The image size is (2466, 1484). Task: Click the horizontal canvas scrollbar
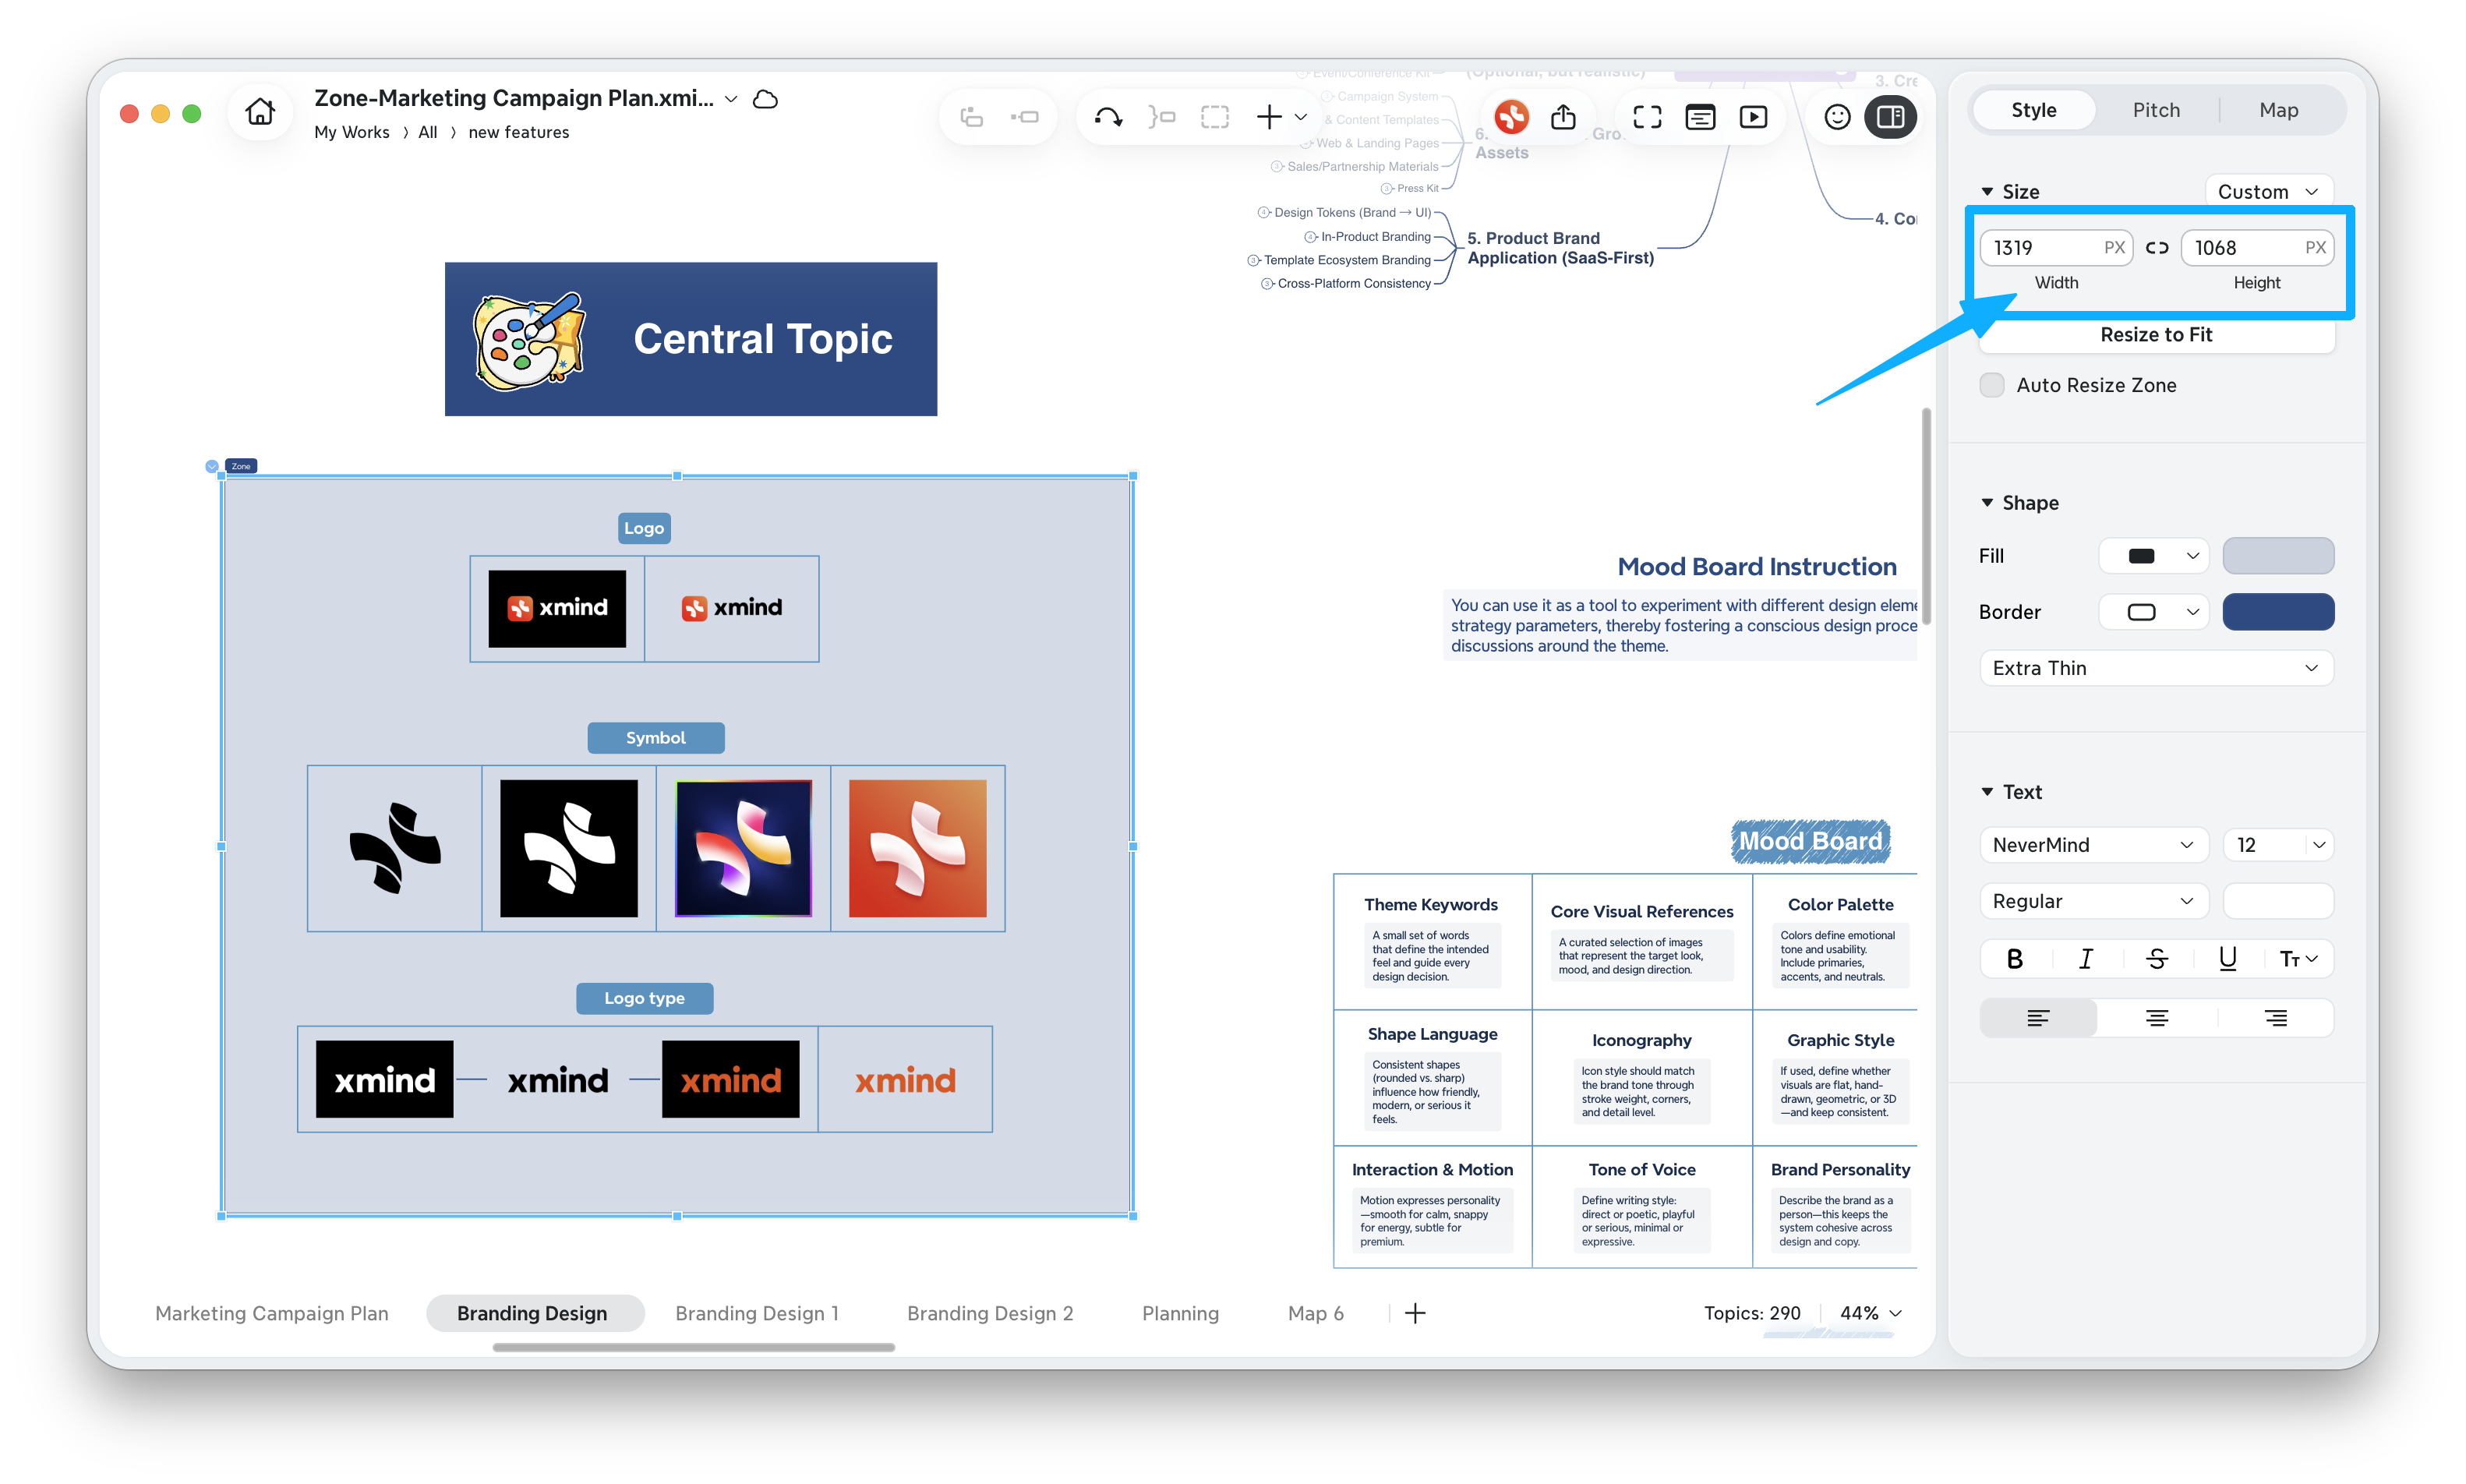click(x=694, y=1348)
